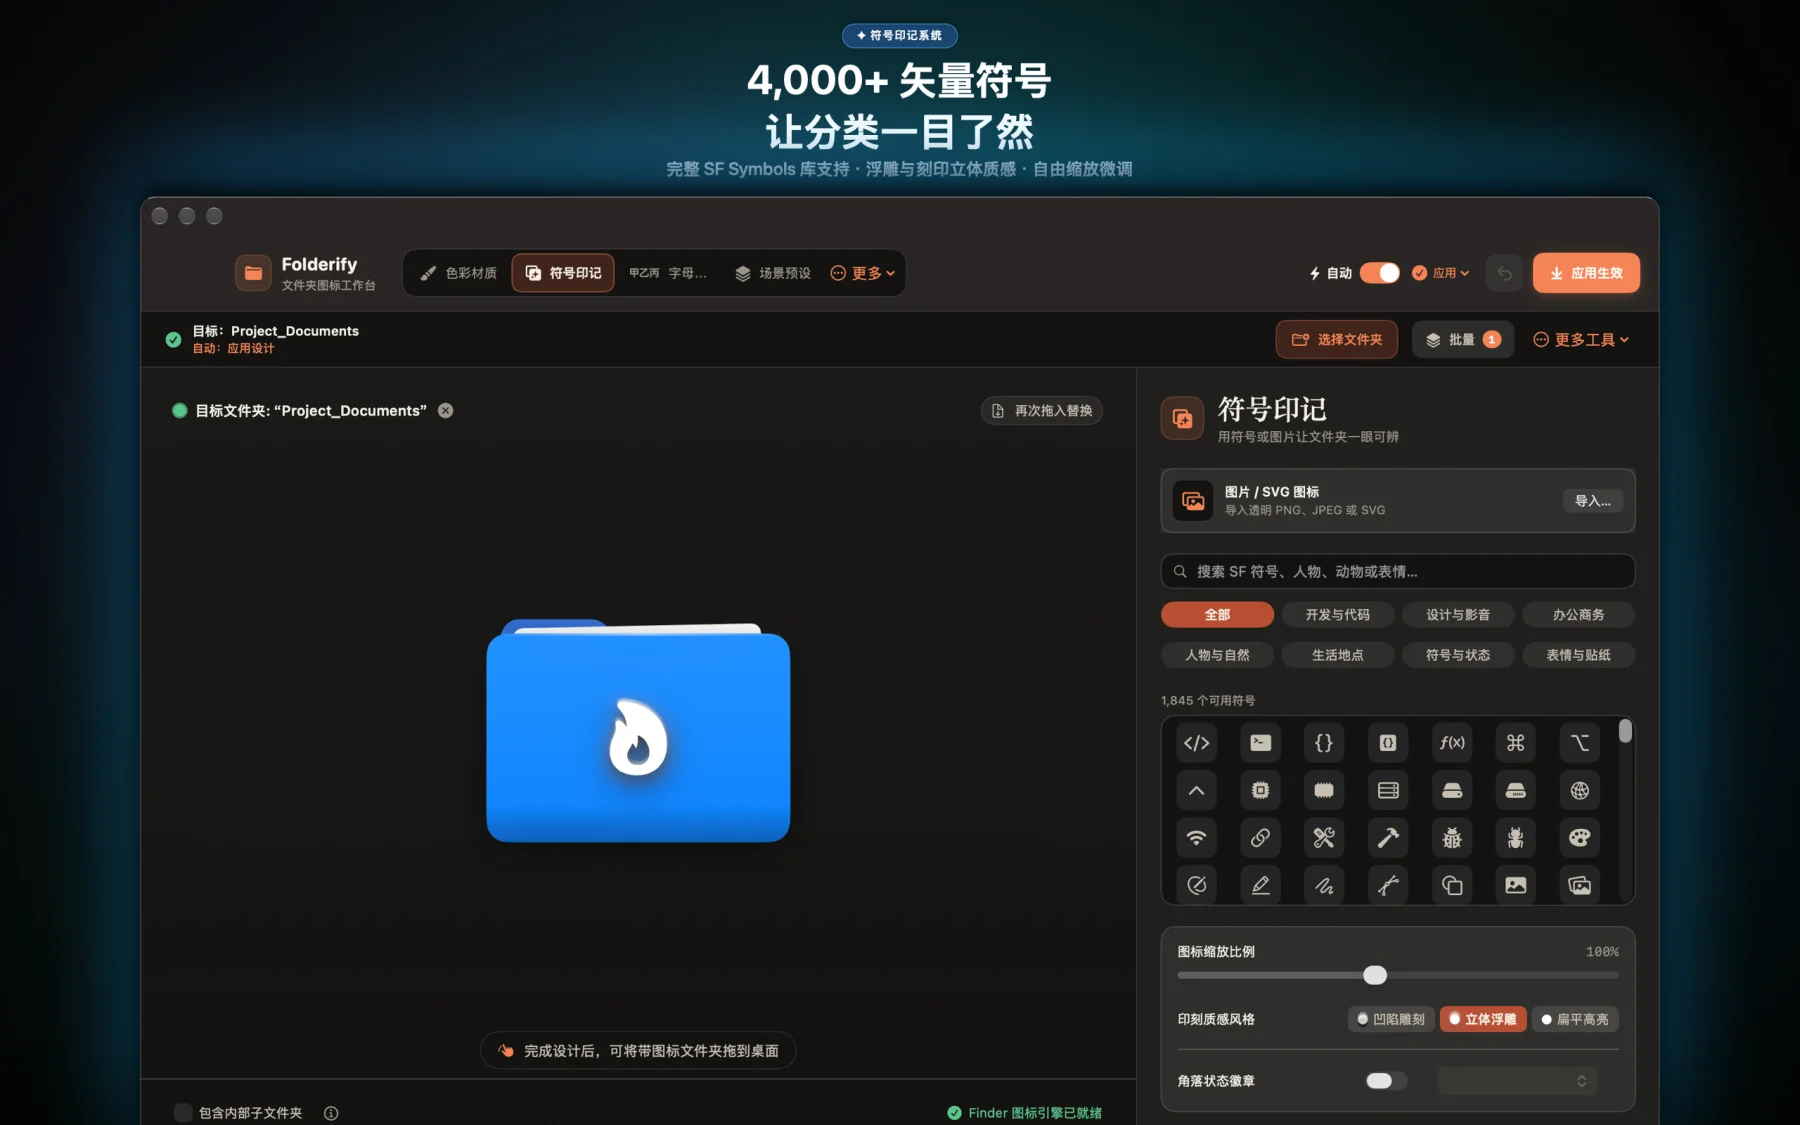The image size is (1800, 1125).
Task: Switch to the 场景预设 tab
Action: (773, 273)
